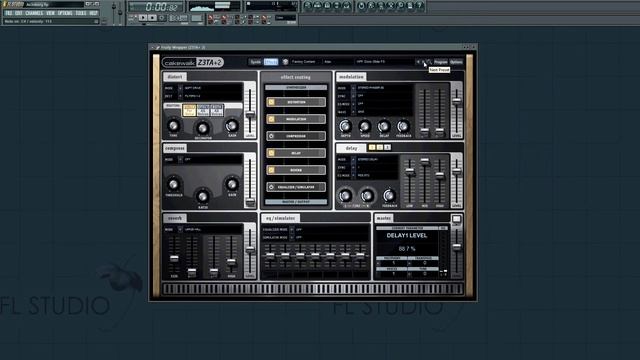The image size is (640, 360).
Task: Select delay unit tab 2
Action: (380, 147)
